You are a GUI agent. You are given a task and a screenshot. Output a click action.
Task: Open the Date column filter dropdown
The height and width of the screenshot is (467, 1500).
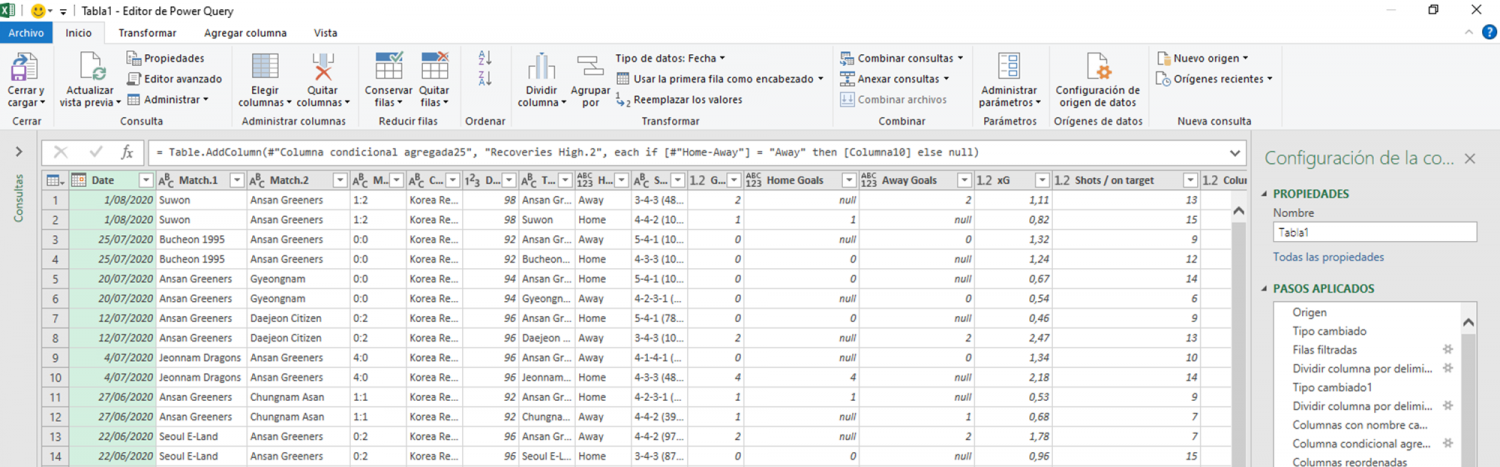(x=146, y=181)
